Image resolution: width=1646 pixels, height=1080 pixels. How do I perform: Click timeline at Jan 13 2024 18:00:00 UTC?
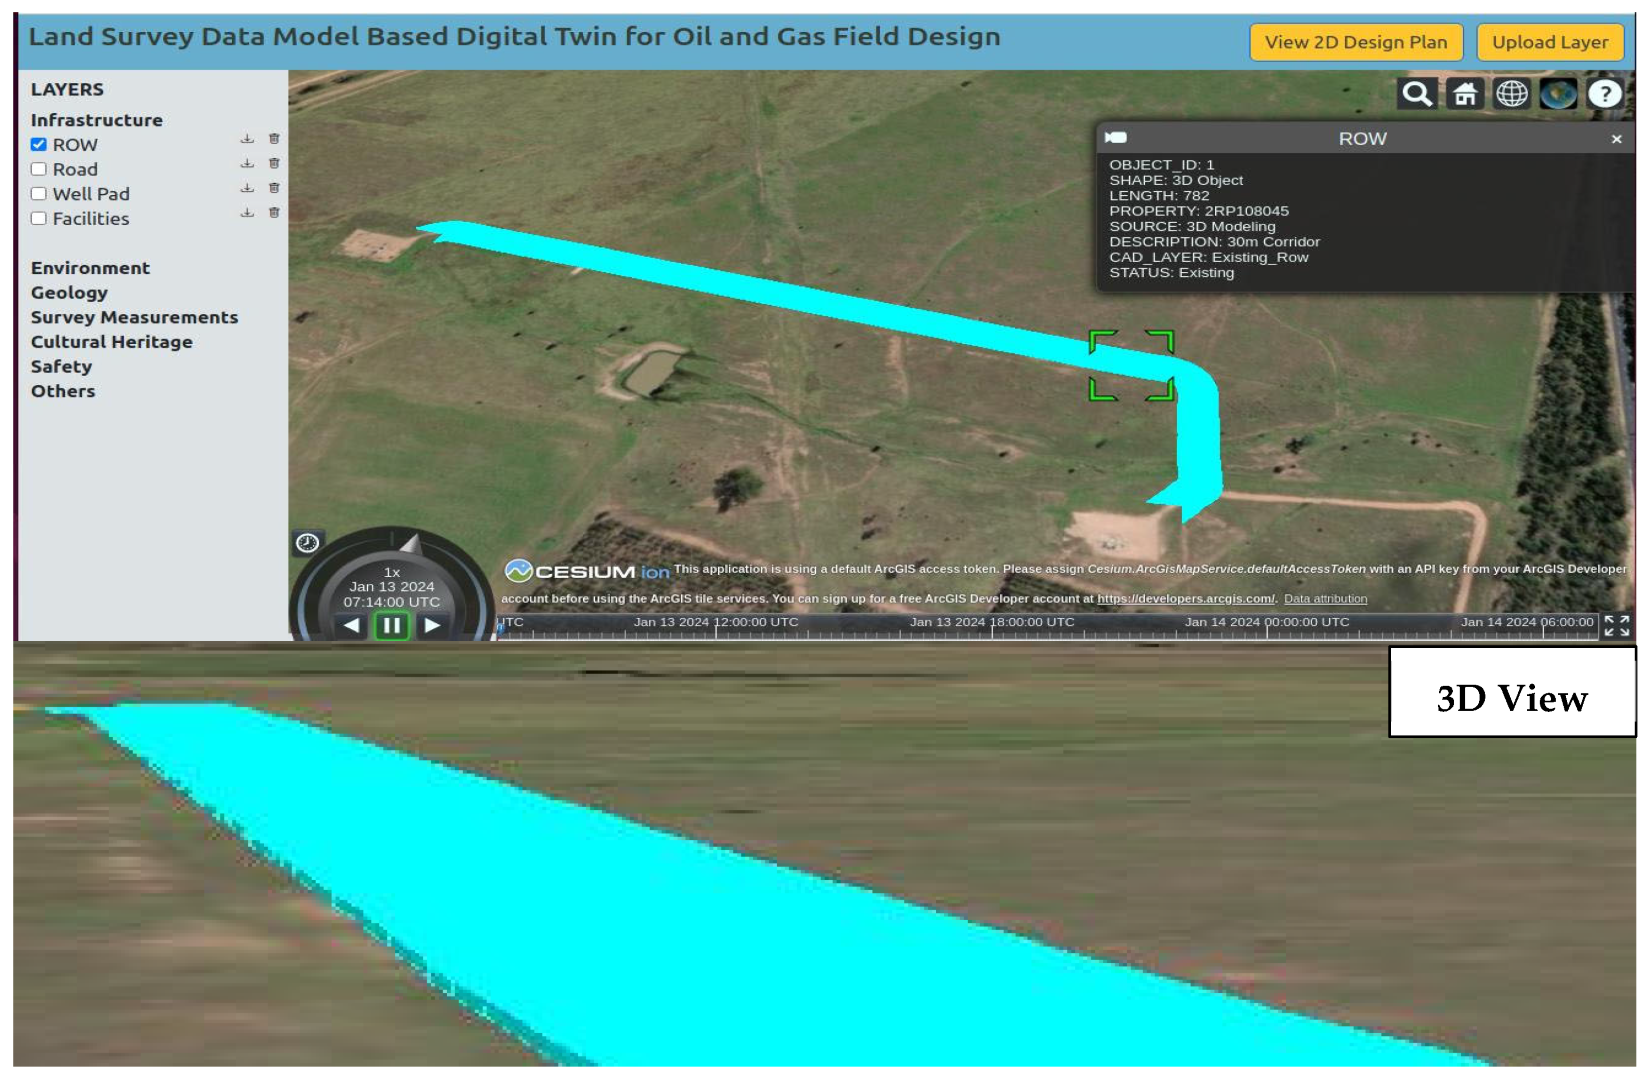click(992, 628)
